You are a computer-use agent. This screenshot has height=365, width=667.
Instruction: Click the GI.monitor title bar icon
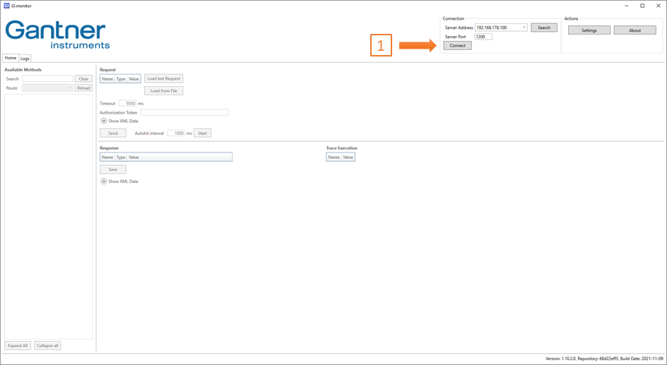[x=6, y=6]
